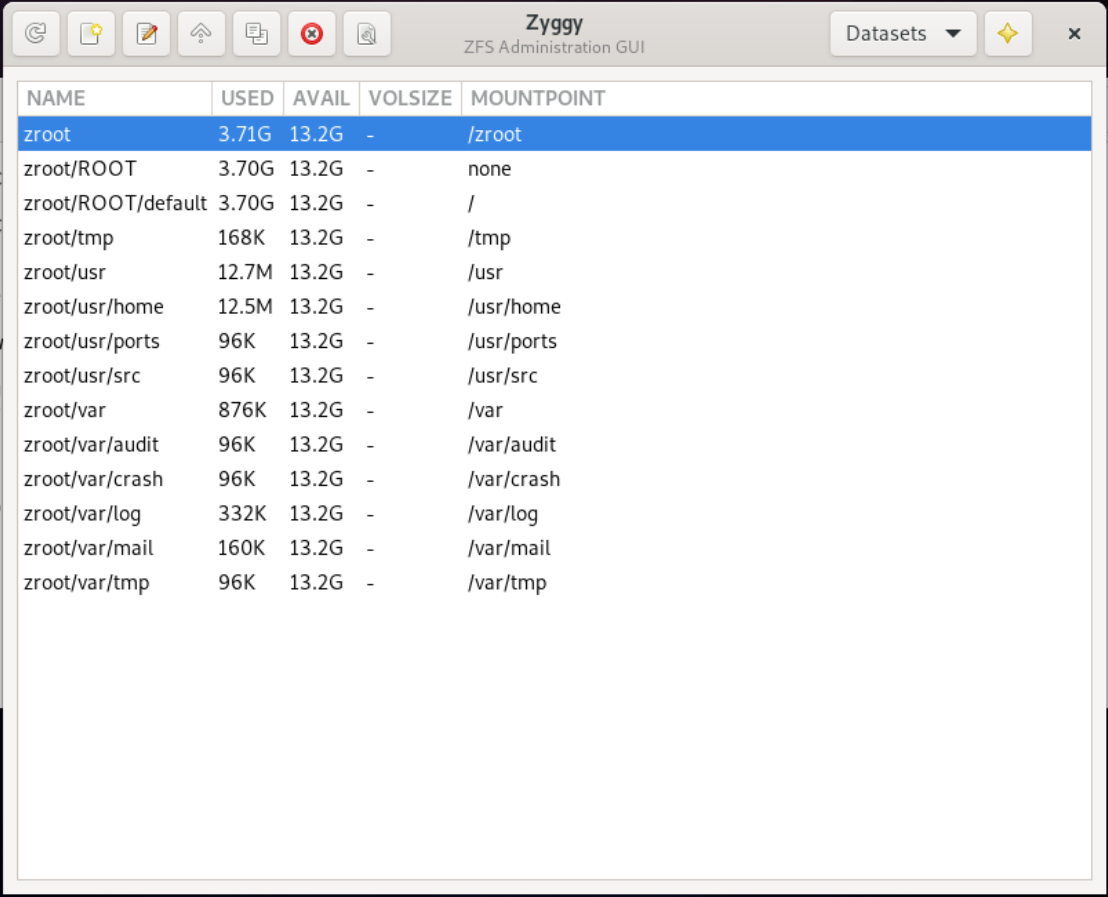Screen dimensions: 1108x897
Task: Click the mountpoint 'none' cell
Action: (x=489, y=168)
